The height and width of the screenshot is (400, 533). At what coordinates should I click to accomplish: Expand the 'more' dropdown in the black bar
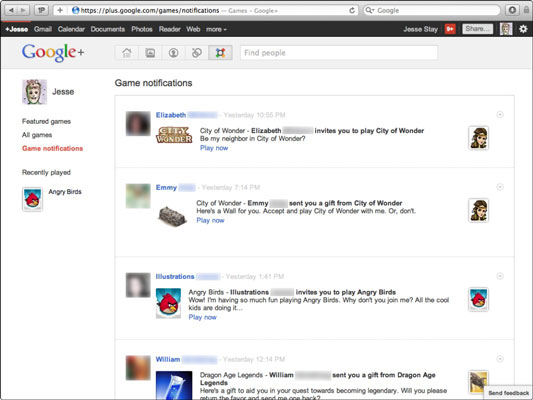(216, 29)
